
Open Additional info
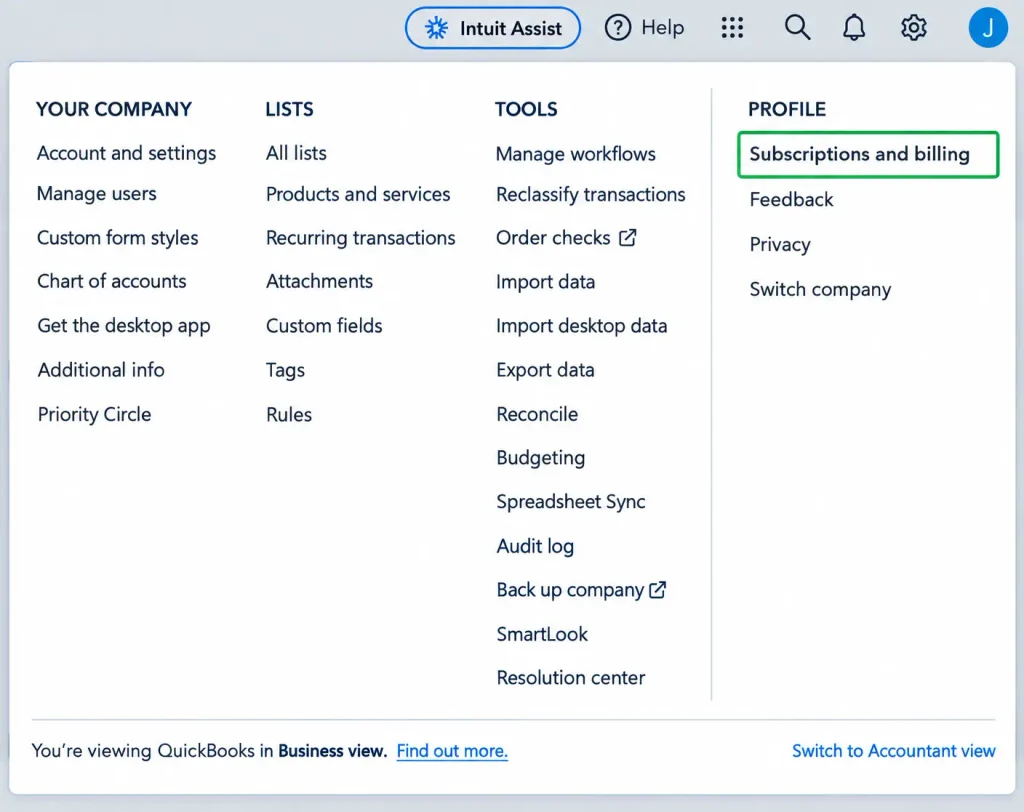point(101,370)
